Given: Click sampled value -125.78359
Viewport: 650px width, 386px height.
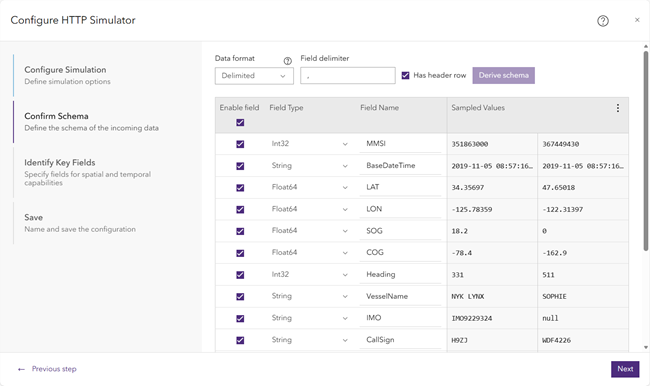Looking at the screenshot, I should tap(472, 210).
